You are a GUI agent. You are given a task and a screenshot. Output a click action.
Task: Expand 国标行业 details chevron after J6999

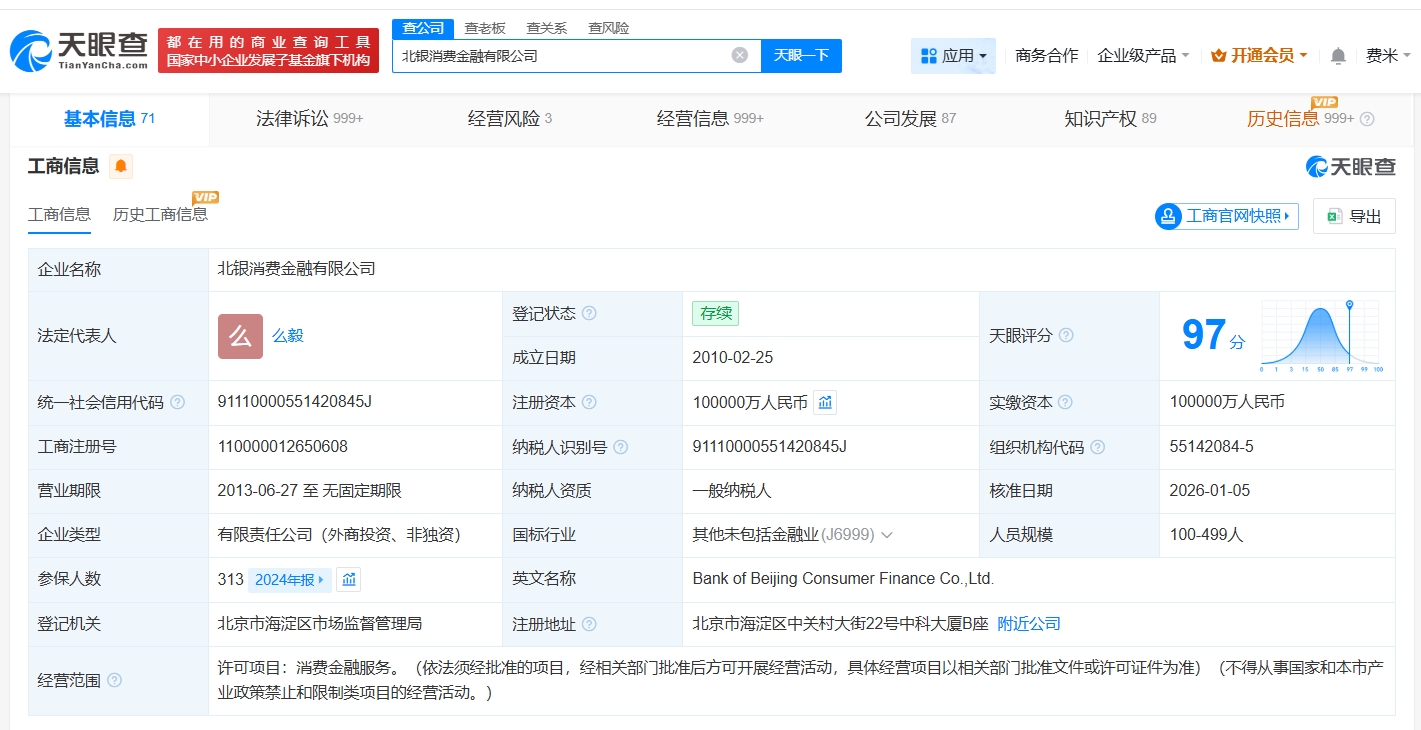click(x=887, y=535)
